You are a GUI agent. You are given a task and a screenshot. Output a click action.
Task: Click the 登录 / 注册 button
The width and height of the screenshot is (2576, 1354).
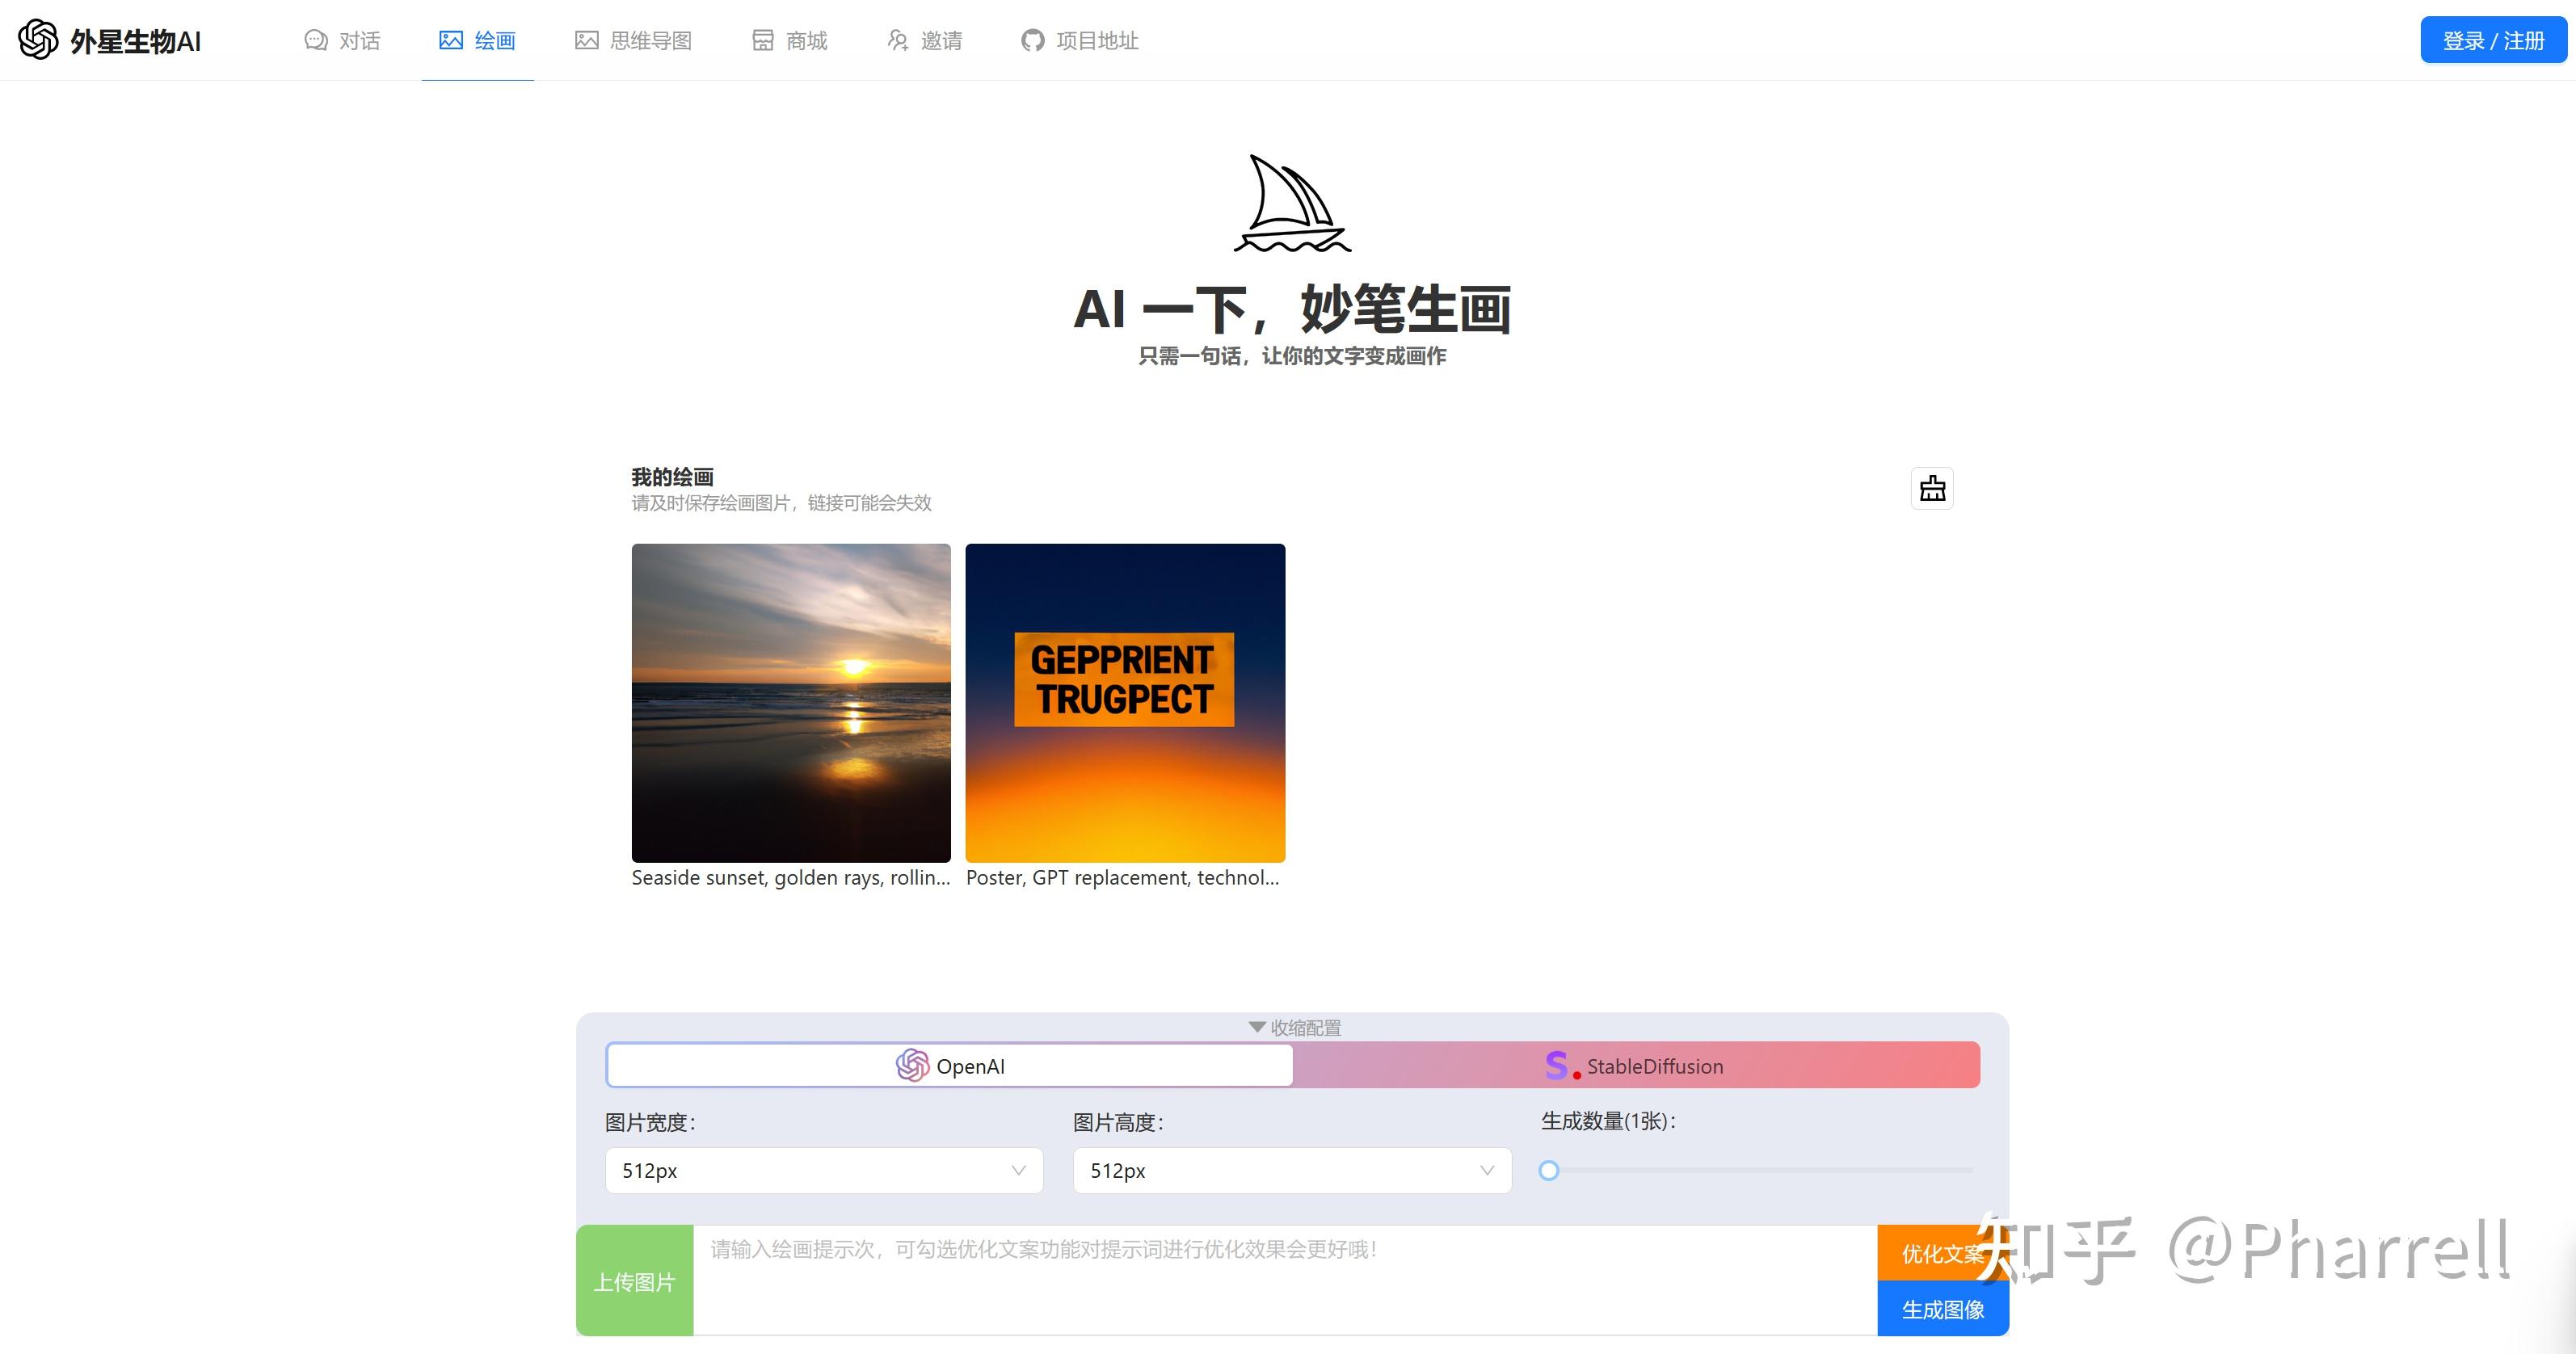(x=2493, y=40)
